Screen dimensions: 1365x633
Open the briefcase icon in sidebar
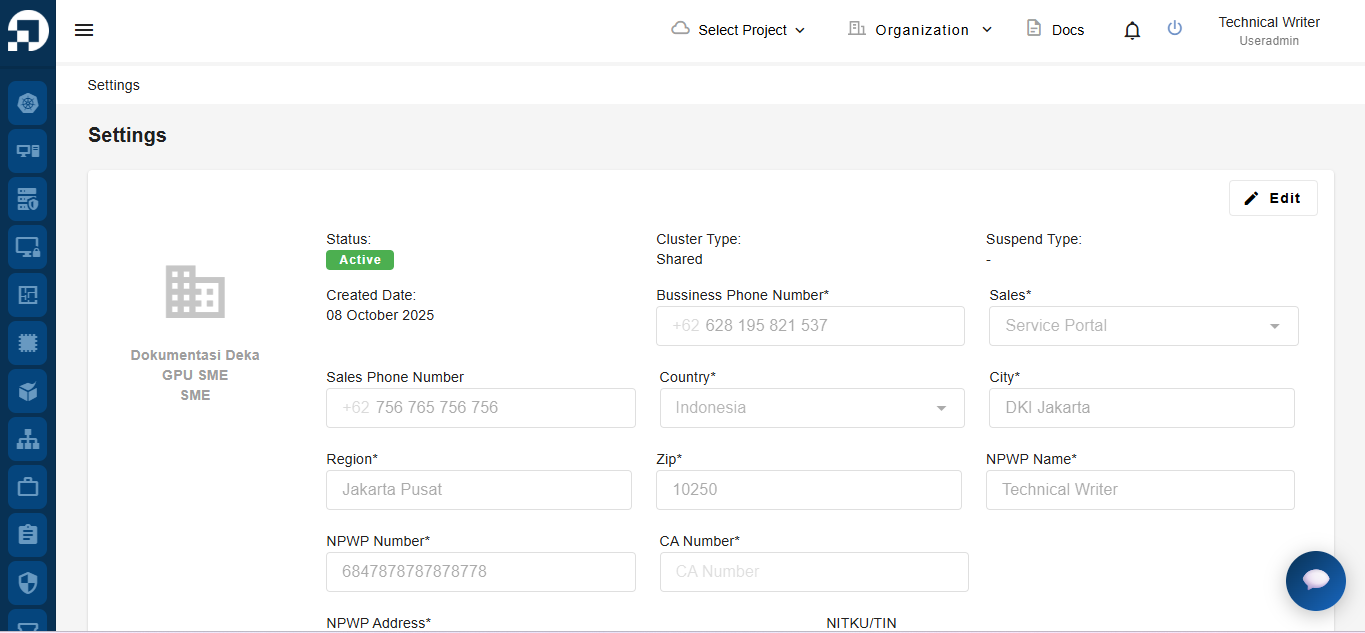click(28, 487)
